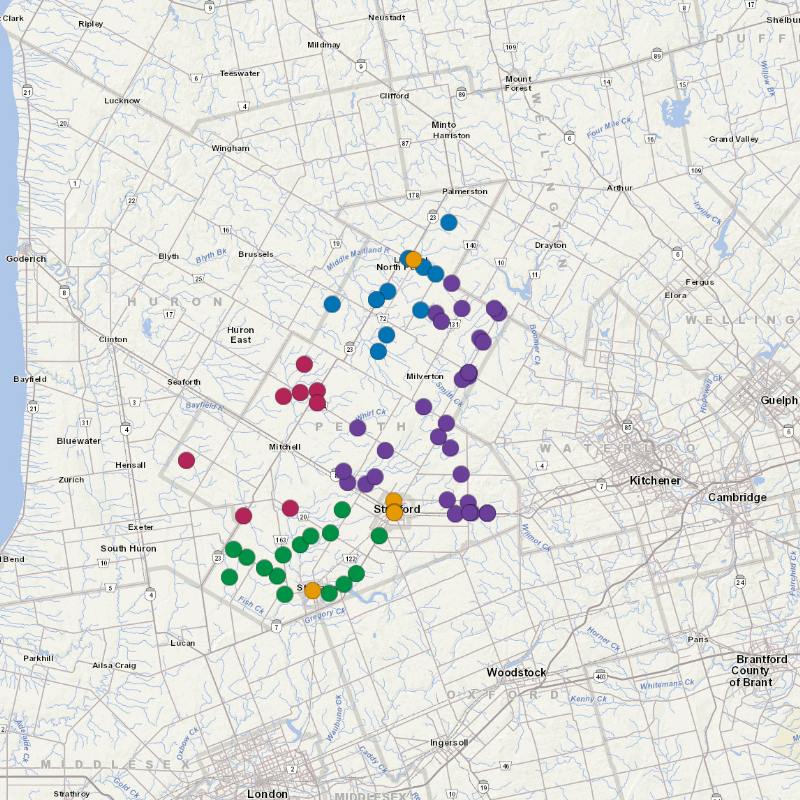Image resolution: width=800 pixels, height=800 pixels.
Task: Click the purple marker beside Whirl Ck label
Action: click(358, 428)
